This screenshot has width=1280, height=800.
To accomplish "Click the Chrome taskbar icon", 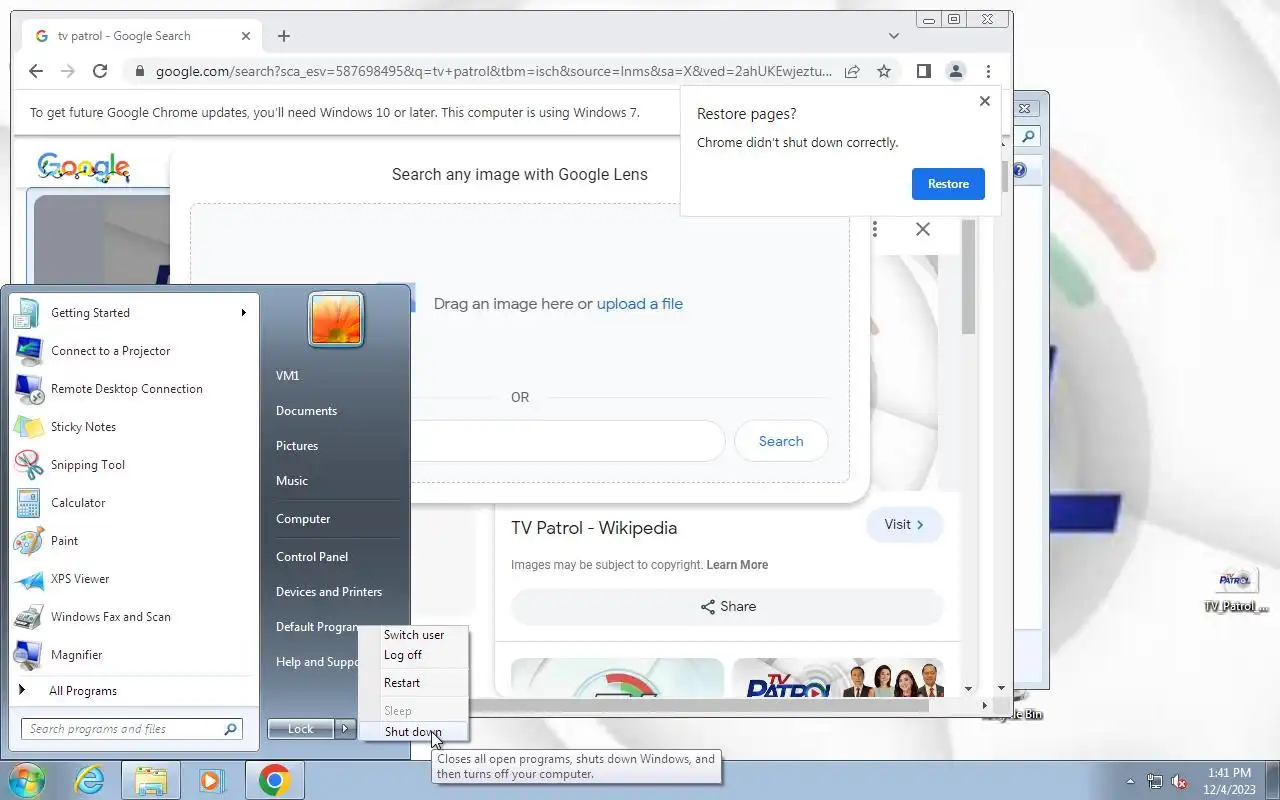I will point(275,780).
